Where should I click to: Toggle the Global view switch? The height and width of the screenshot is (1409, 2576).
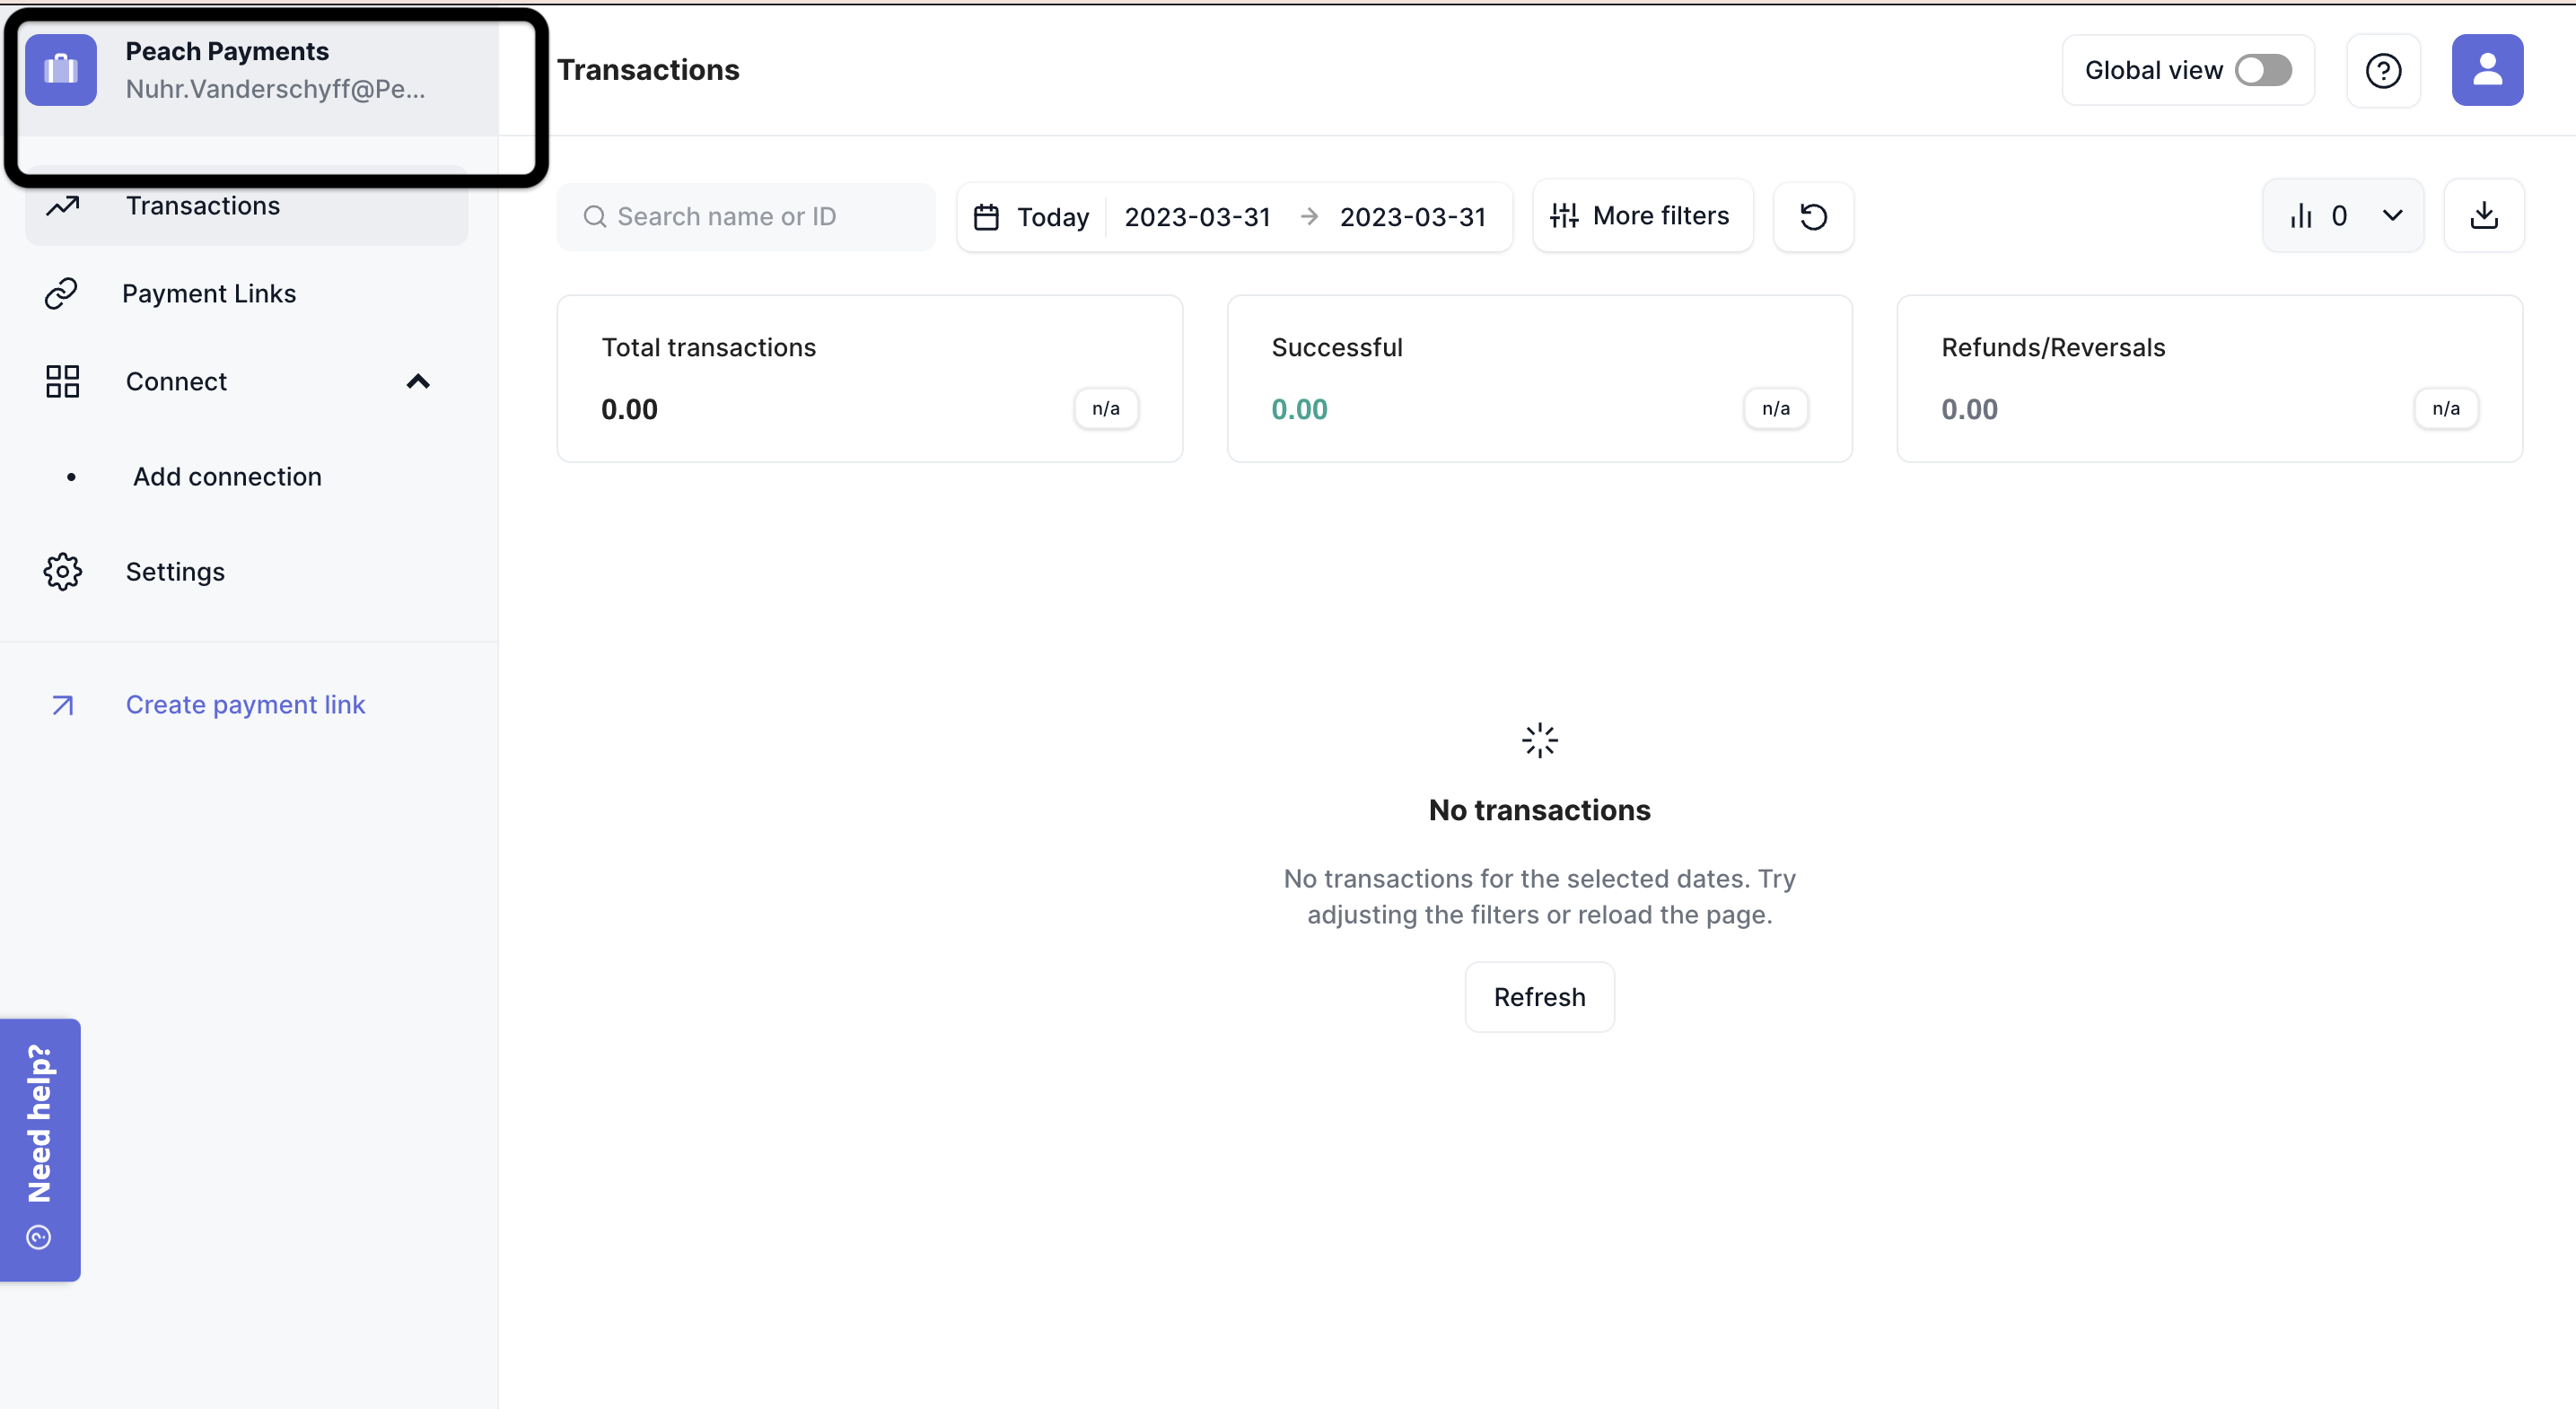pyautogui.click(x=2263, y=71)
